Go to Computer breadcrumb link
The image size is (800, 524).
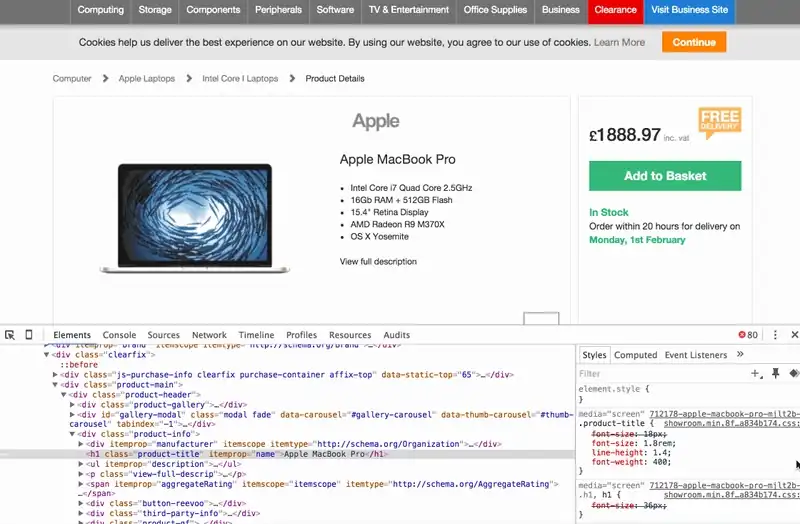click(x=72, y=79)
